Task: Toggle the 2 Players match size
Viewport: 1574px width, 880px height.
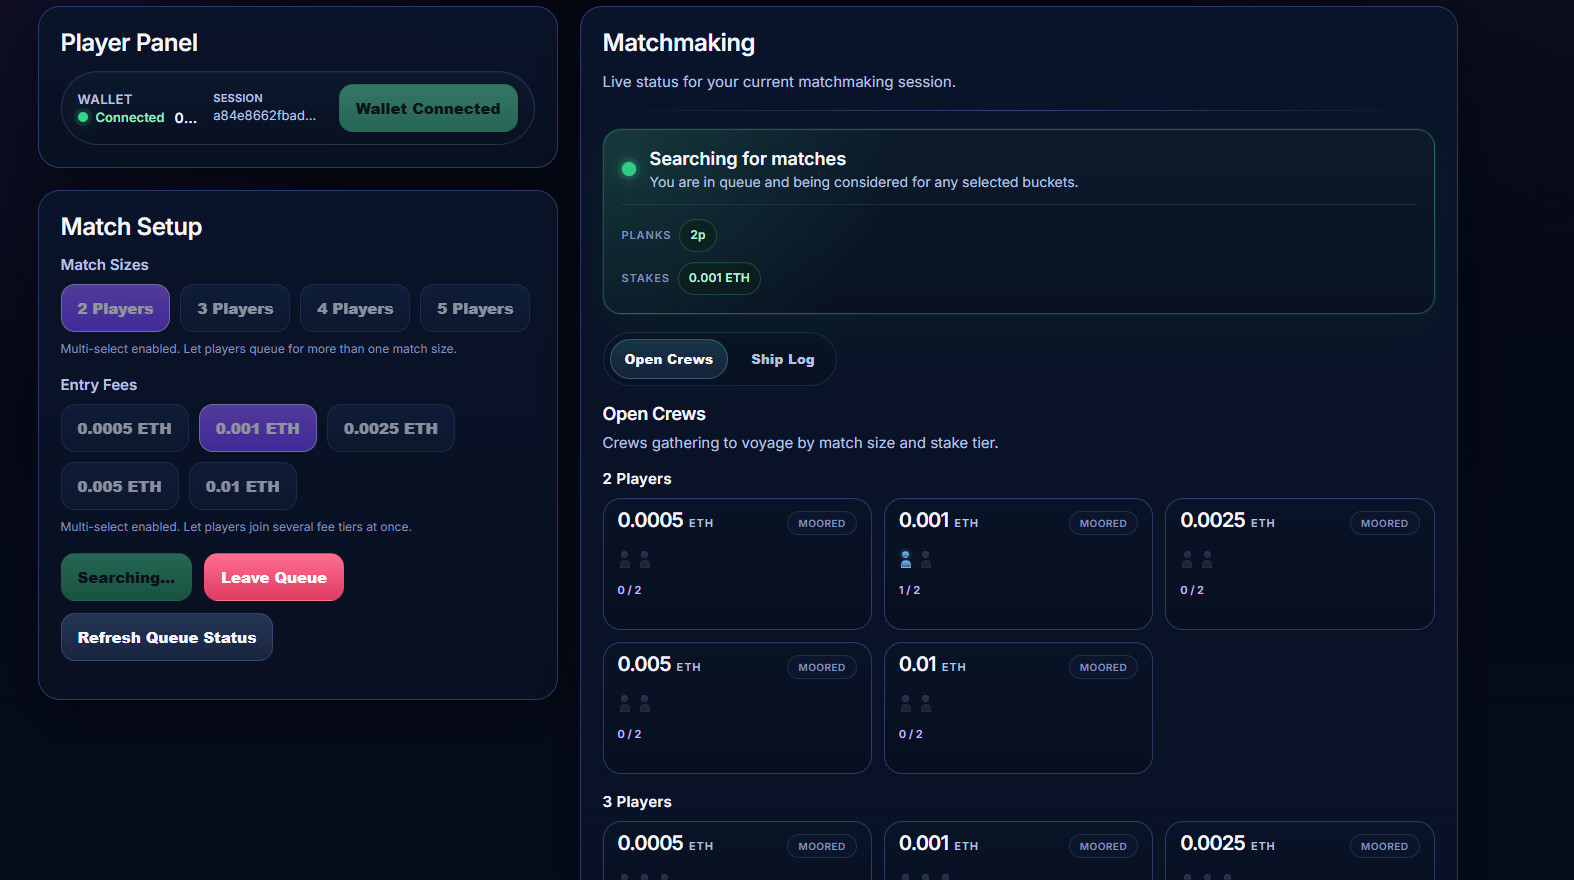Action: point(115,308)
